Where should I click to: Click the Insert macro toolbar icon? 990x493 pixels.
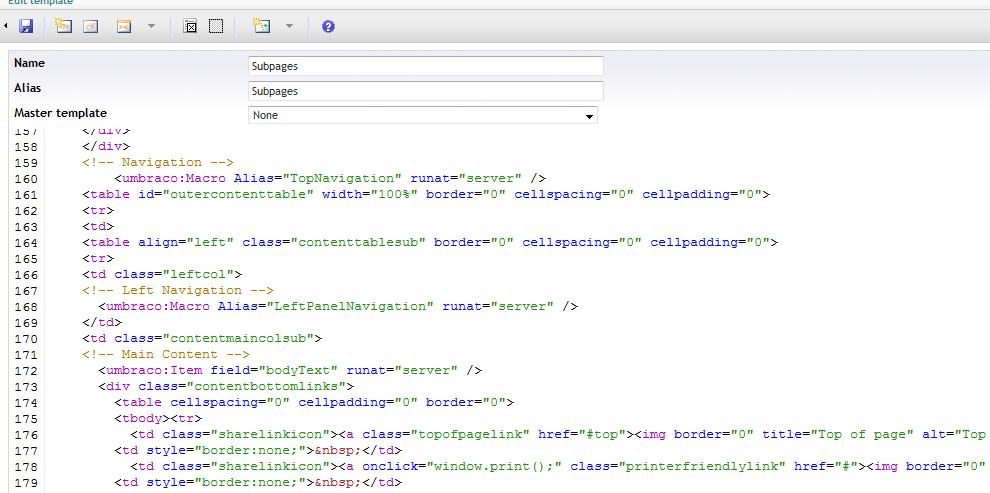pos(124,27)
